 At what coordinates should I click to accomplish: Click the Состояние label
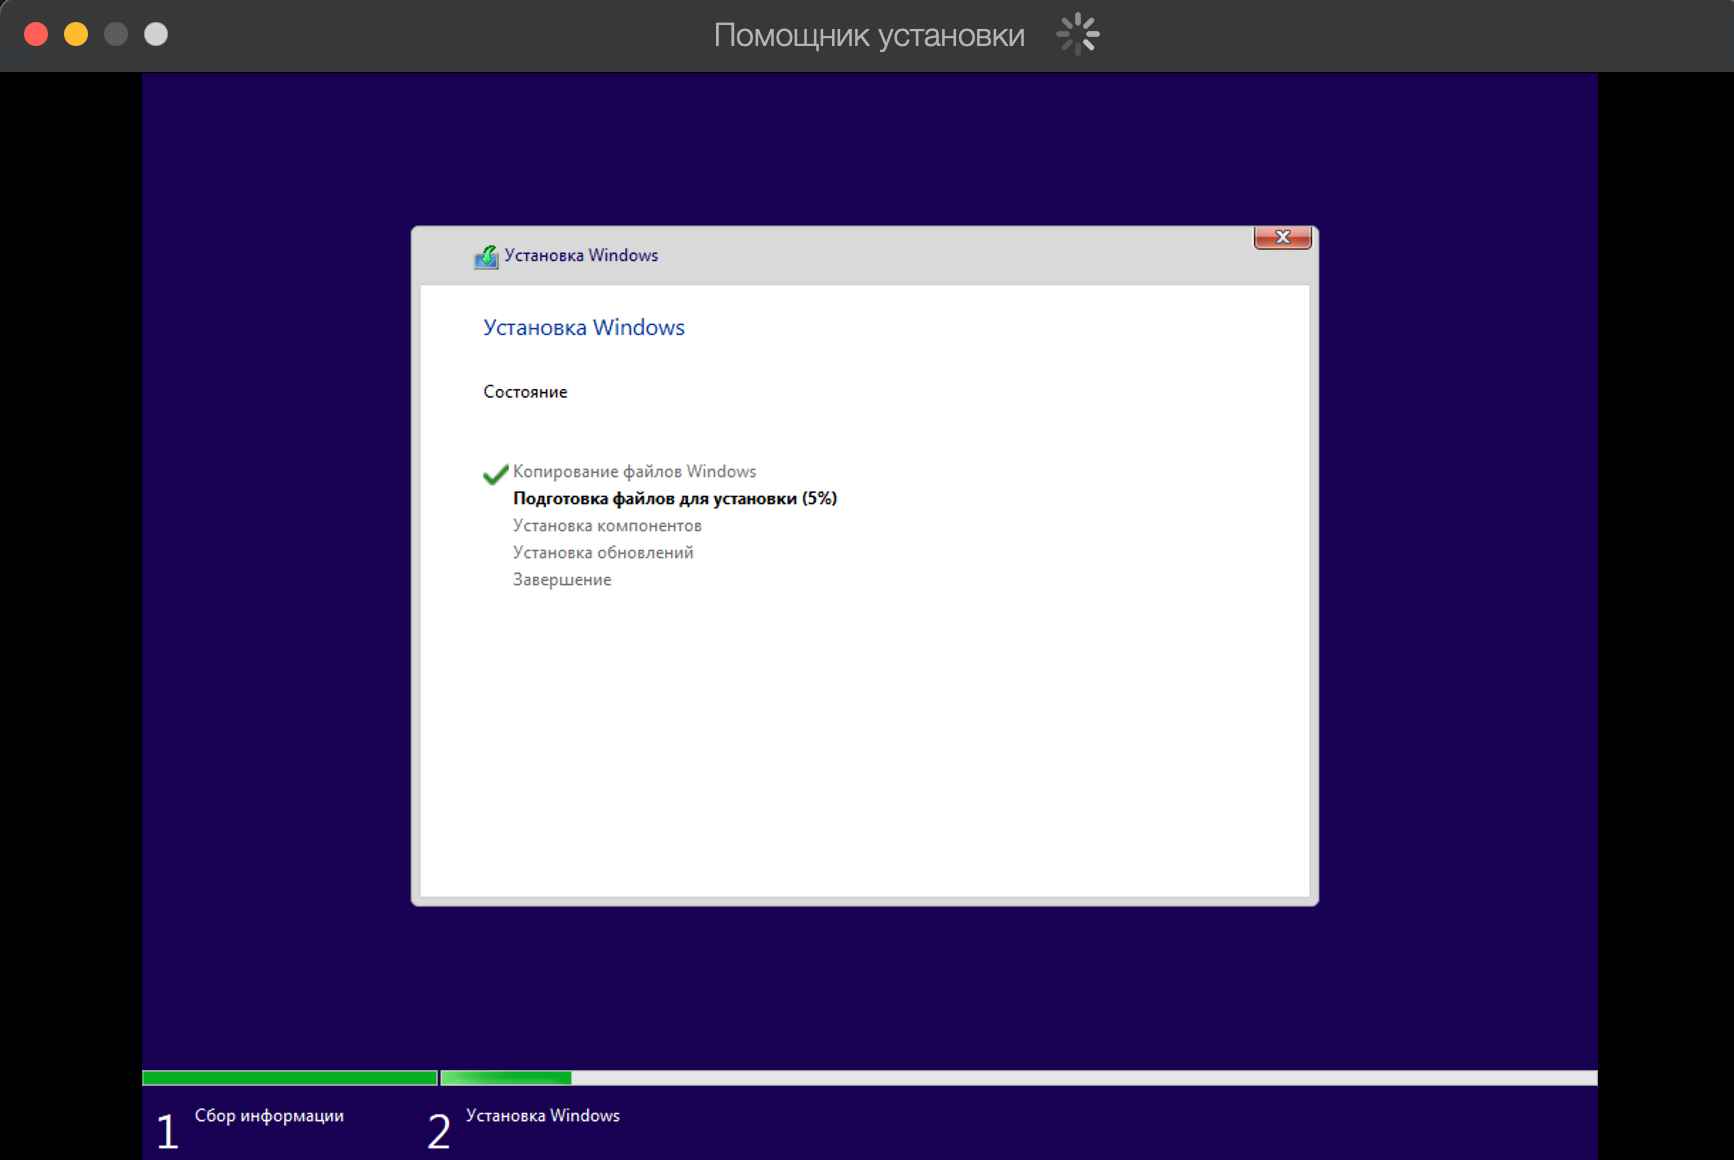(x=525, y=392)
